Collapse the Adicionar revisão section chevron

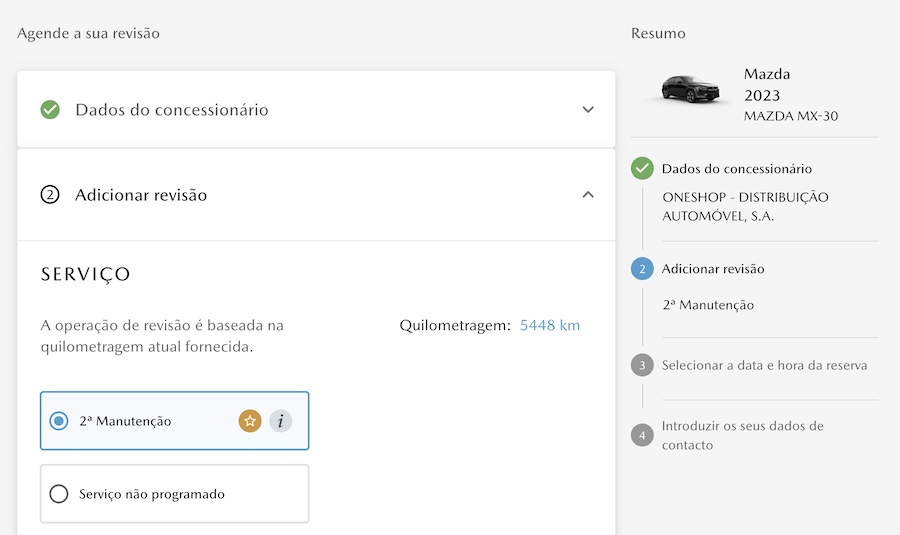click(588, 195)
